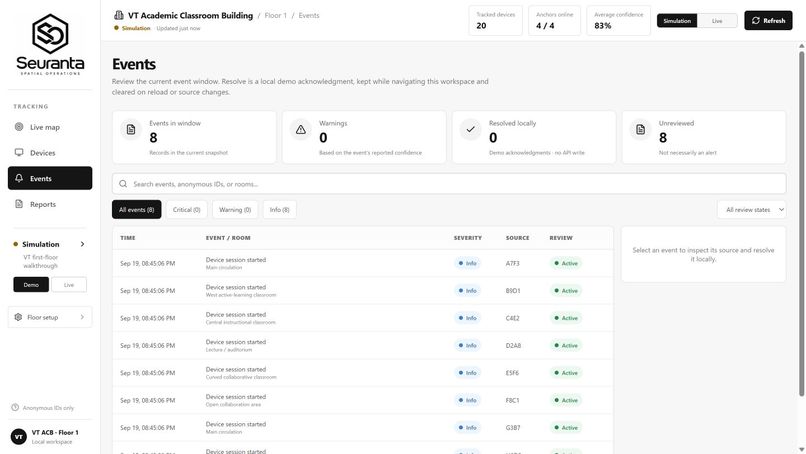This screenshot has height=454, width=806.
Task: Open the Devices monitor icon
Action: click(19, 153)
